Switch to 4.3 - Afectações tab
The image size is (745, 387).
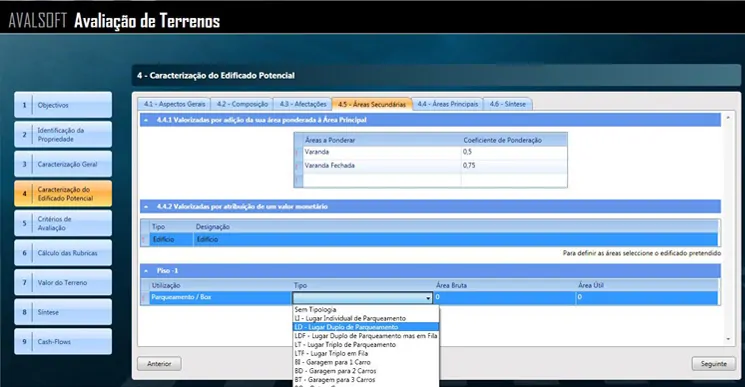303,104
